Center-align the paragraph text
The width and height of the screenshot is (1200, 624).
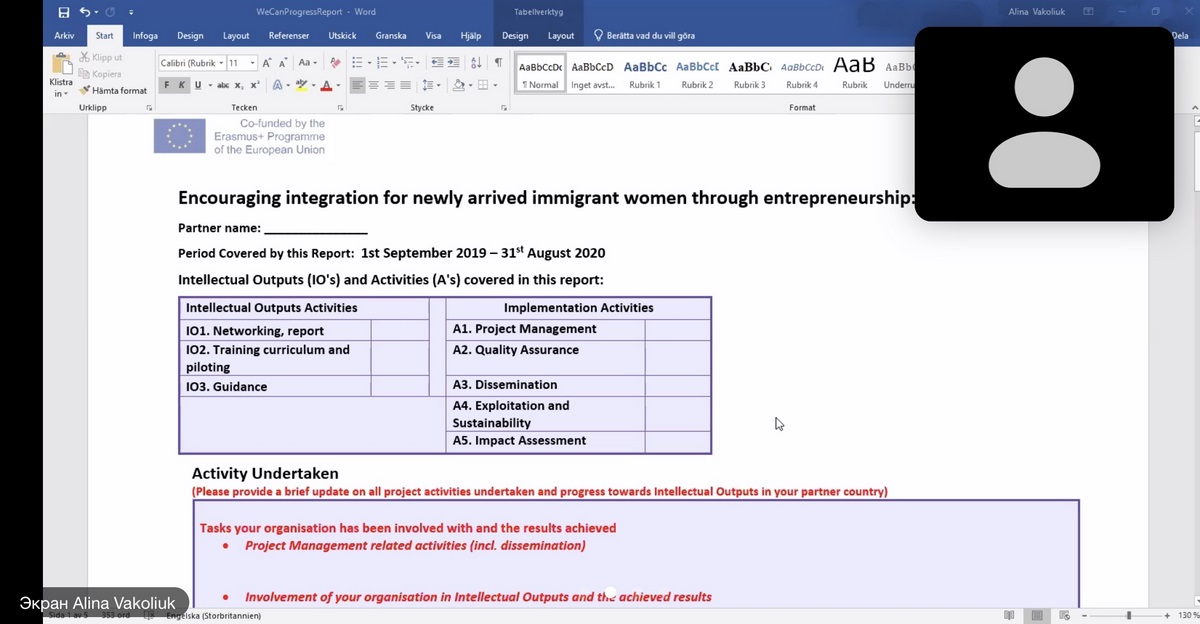(374, 85)
